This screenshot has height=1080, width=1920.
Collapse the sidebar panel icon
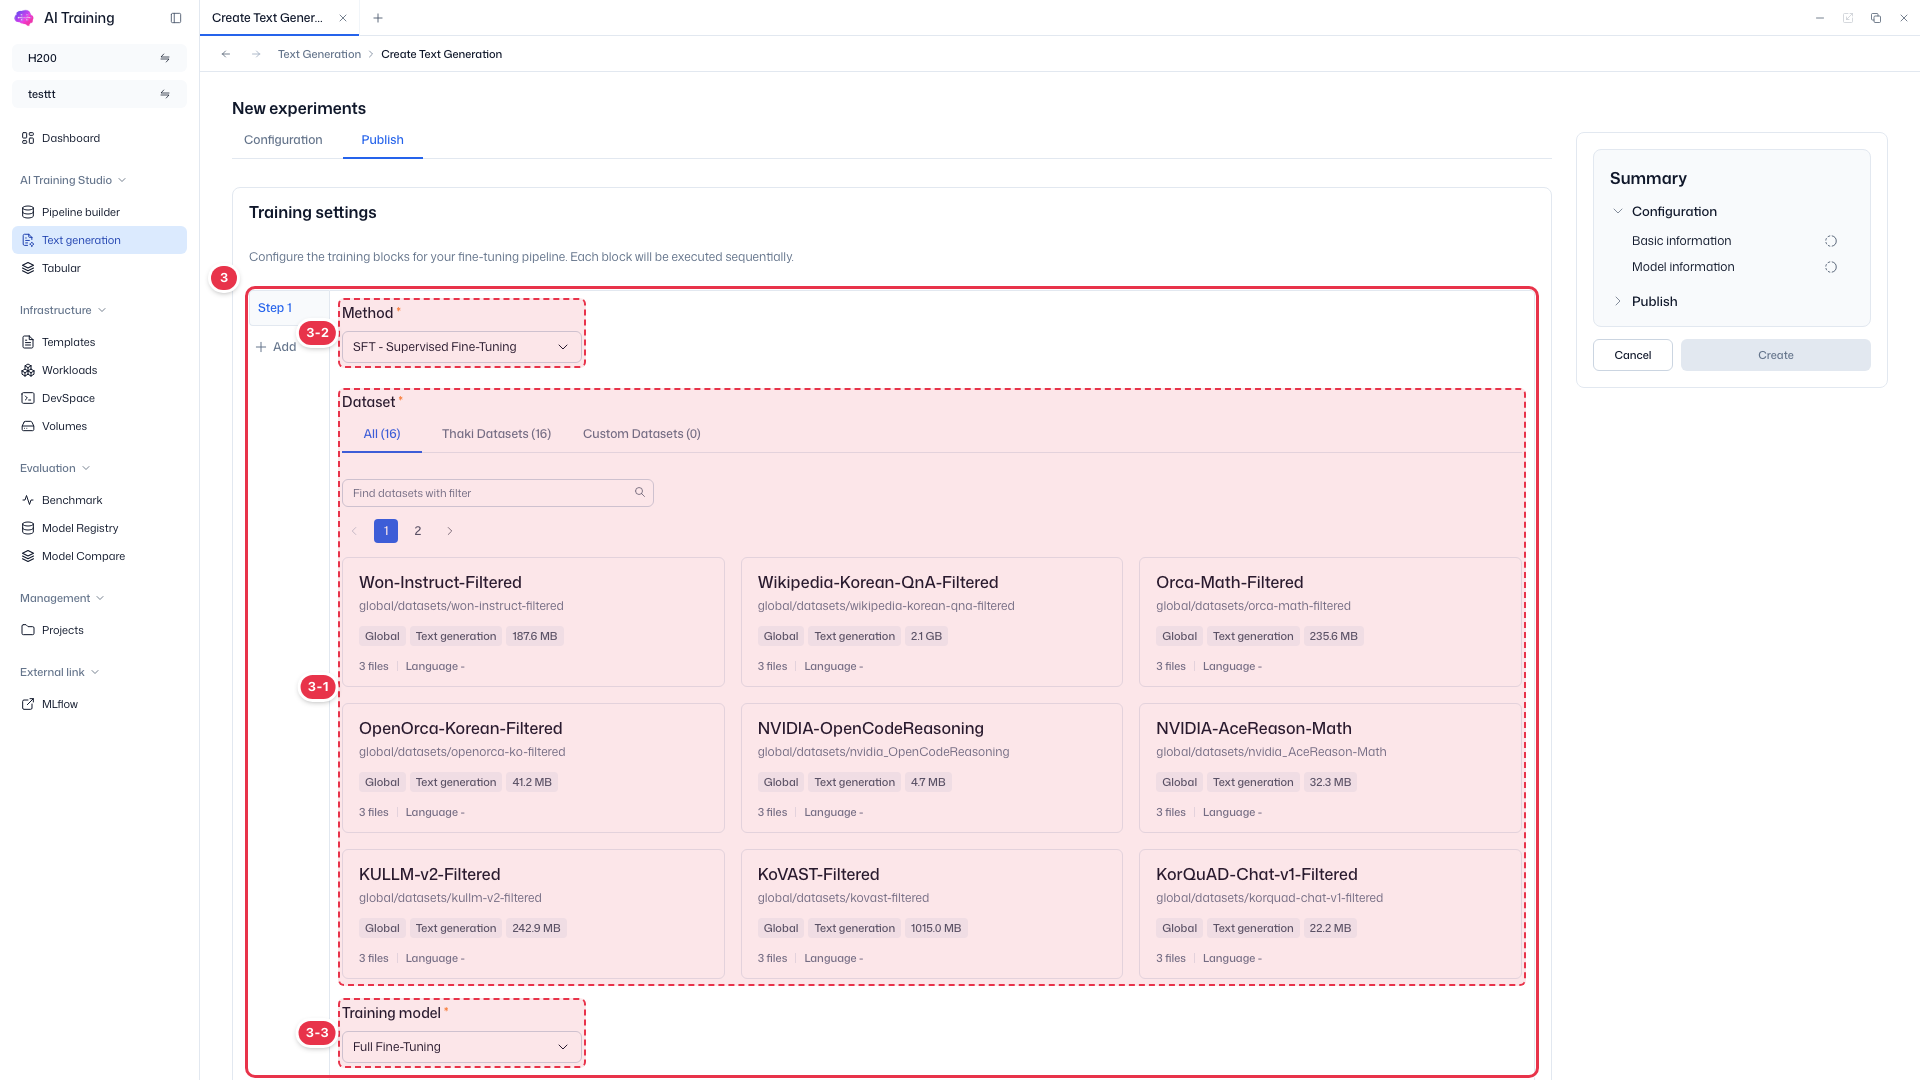tap(176, 18)
